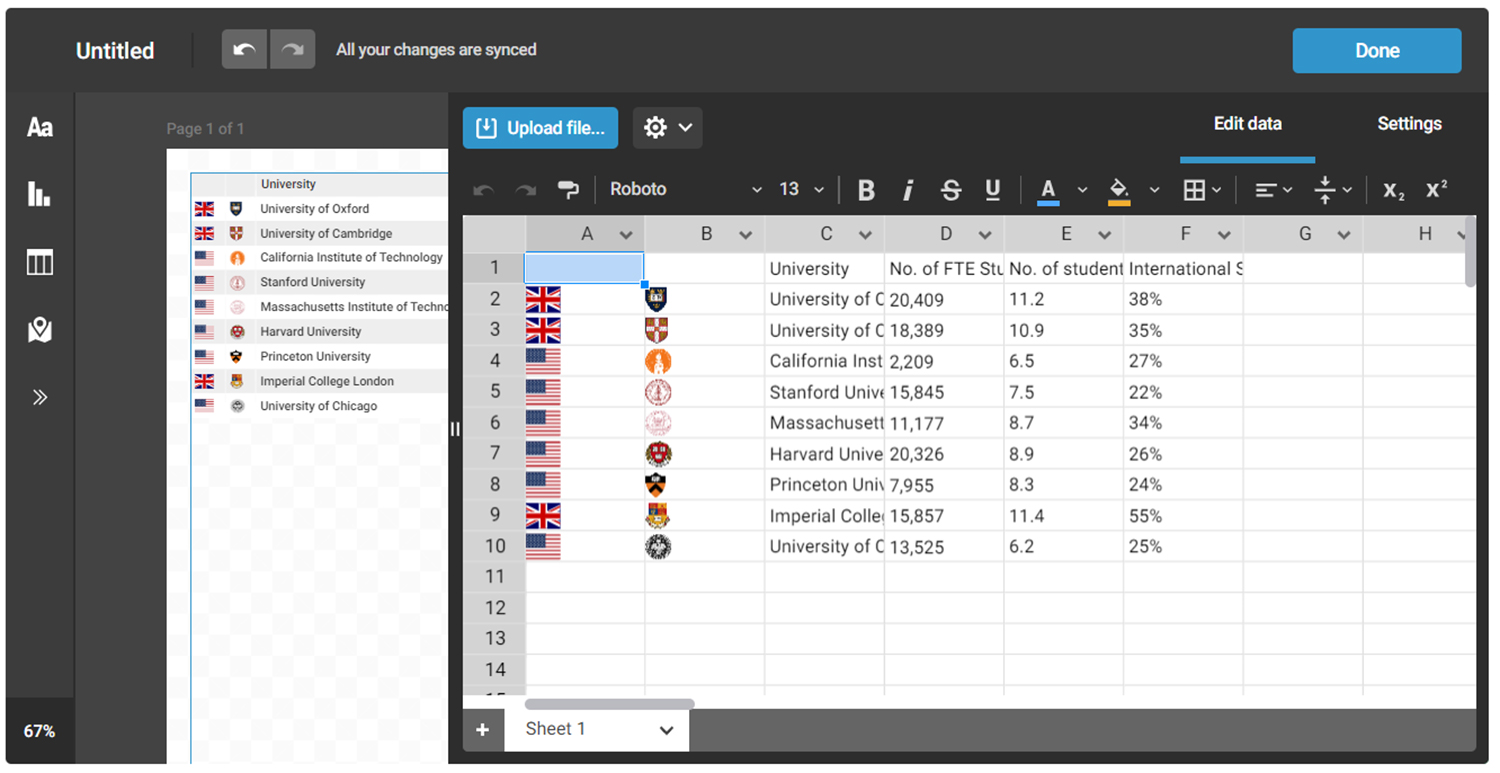Click the Done button

point(1377,50)
